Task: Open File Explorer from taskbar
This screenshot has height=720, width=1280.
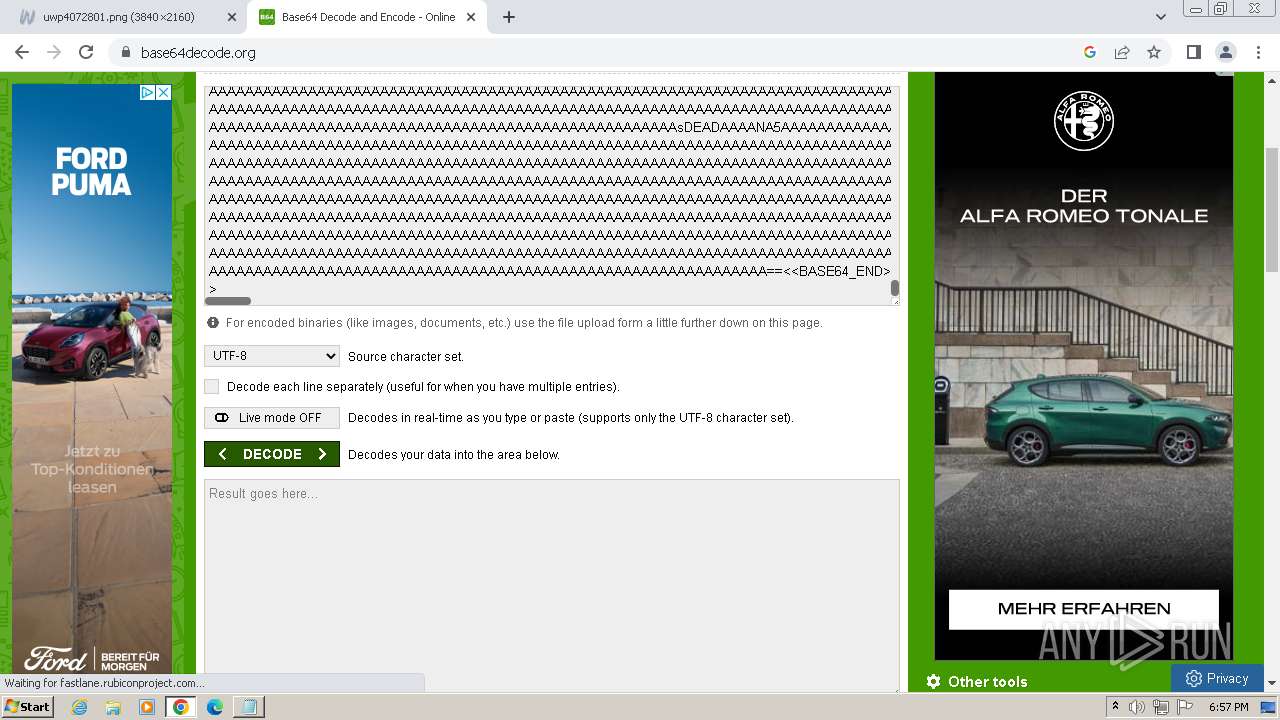Action: [x=113, y=707]
